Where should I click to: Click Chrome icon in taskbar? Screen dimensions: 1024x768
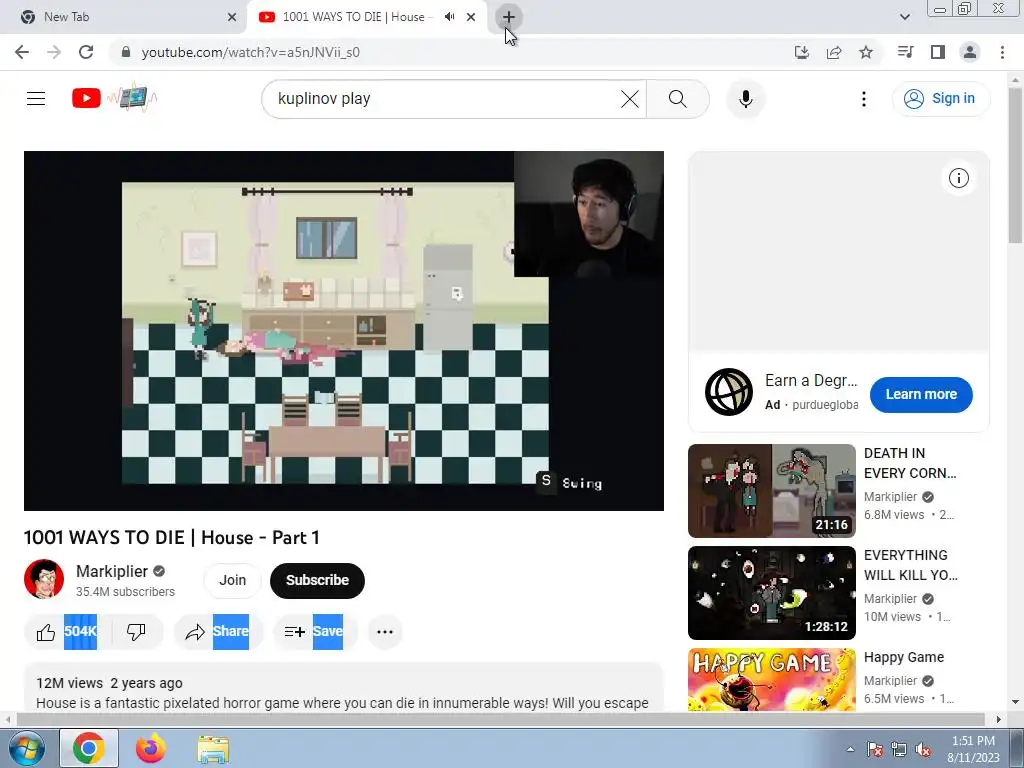[89, 748]
